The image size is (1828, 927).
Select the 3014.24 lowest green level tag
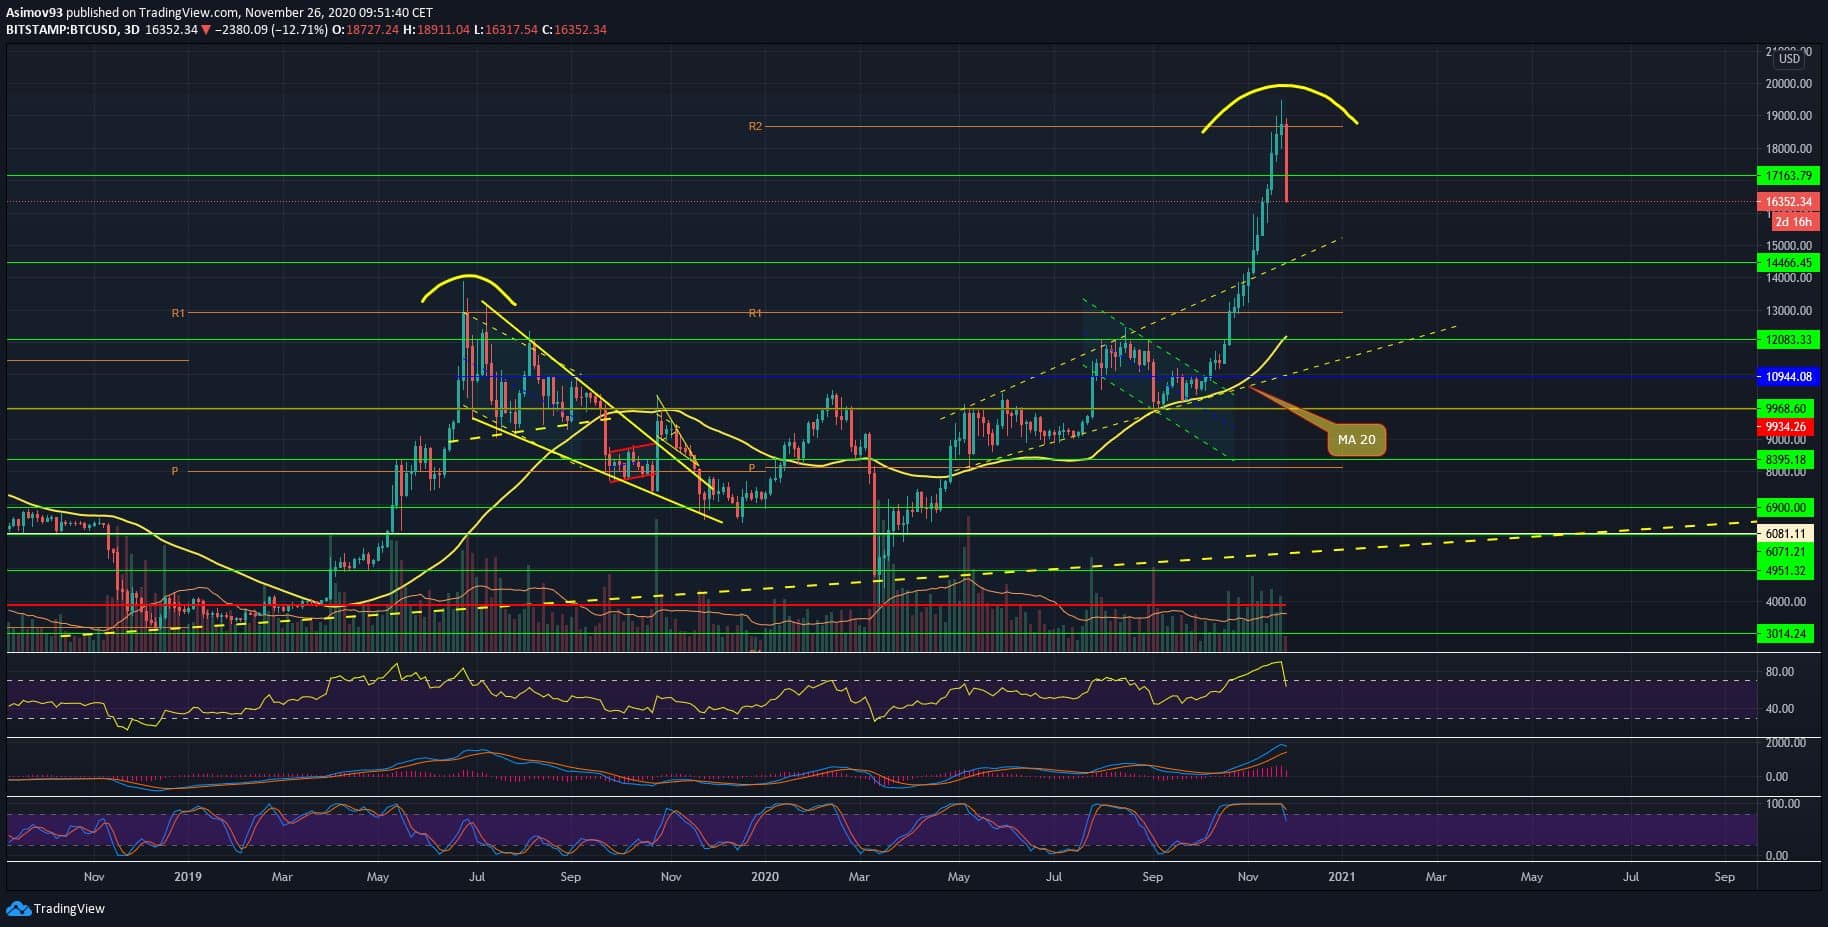[x=1787, y=634]
